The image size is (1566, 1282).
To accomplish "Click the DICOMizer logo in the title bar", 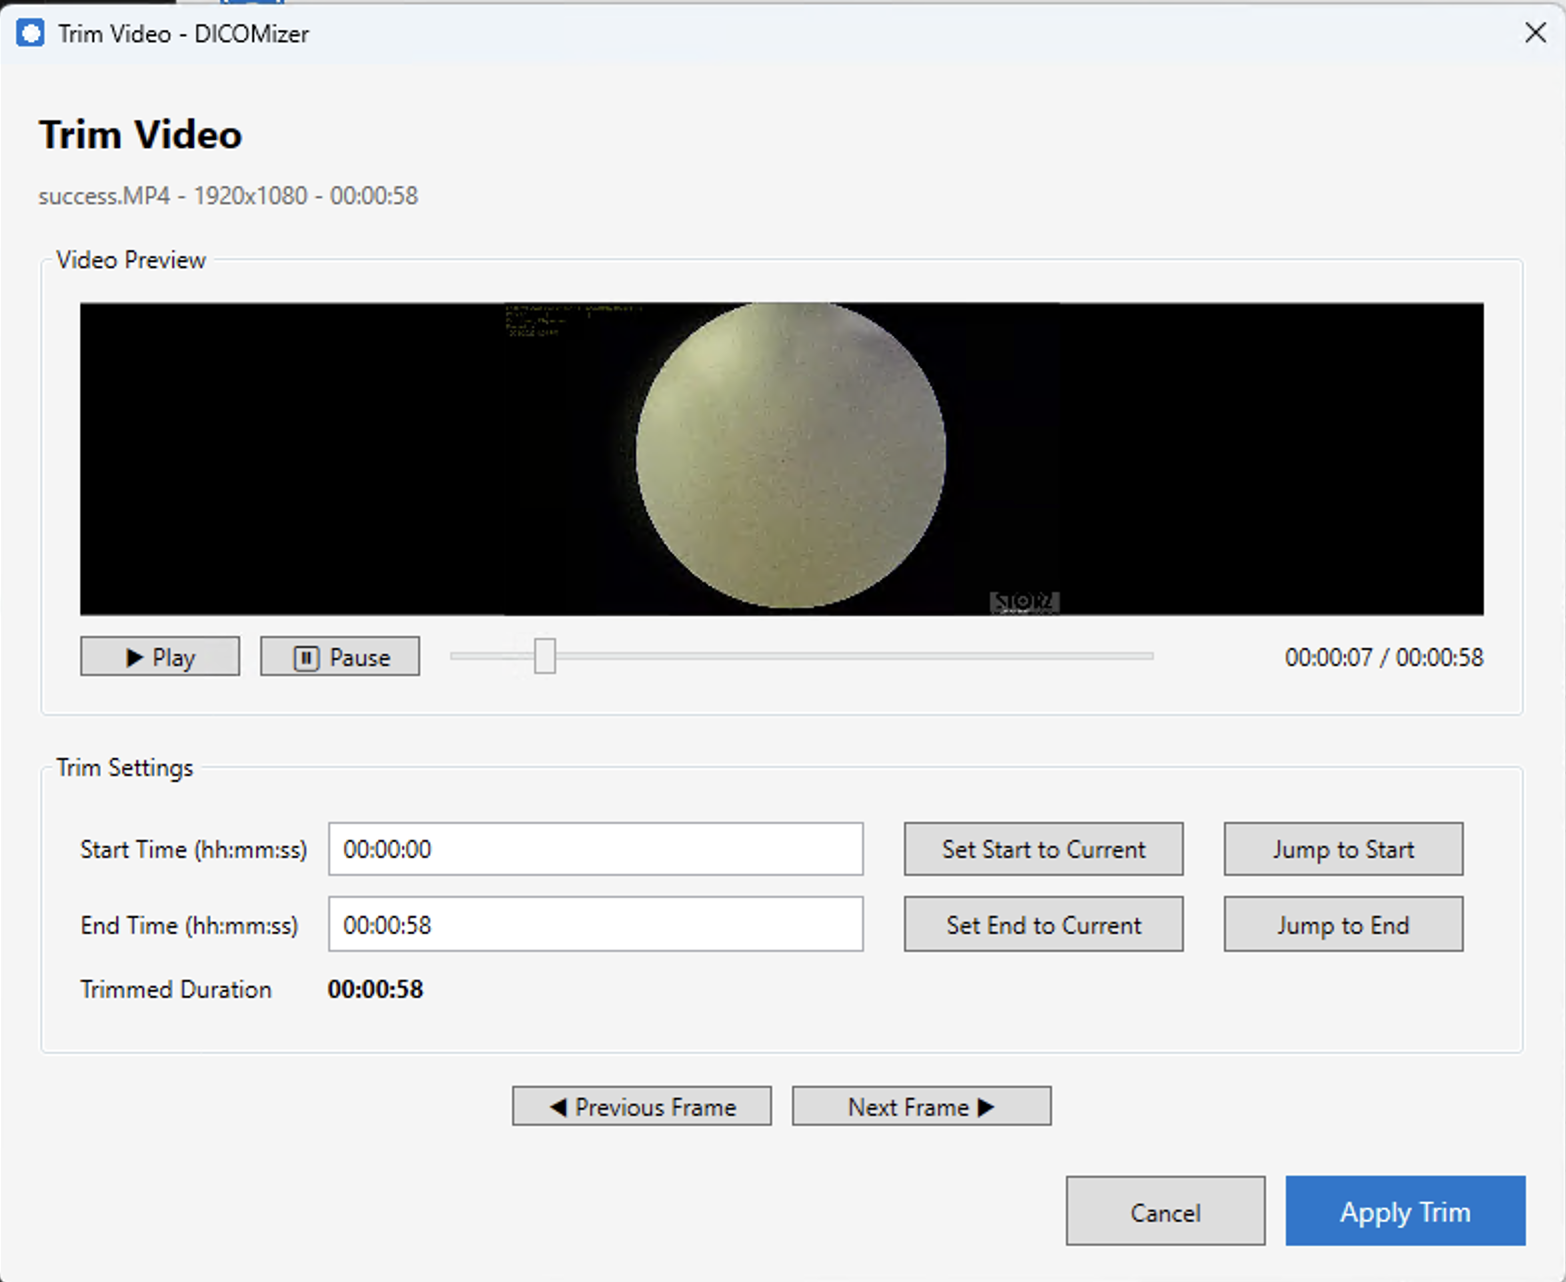I will click(x=30, y=32).
